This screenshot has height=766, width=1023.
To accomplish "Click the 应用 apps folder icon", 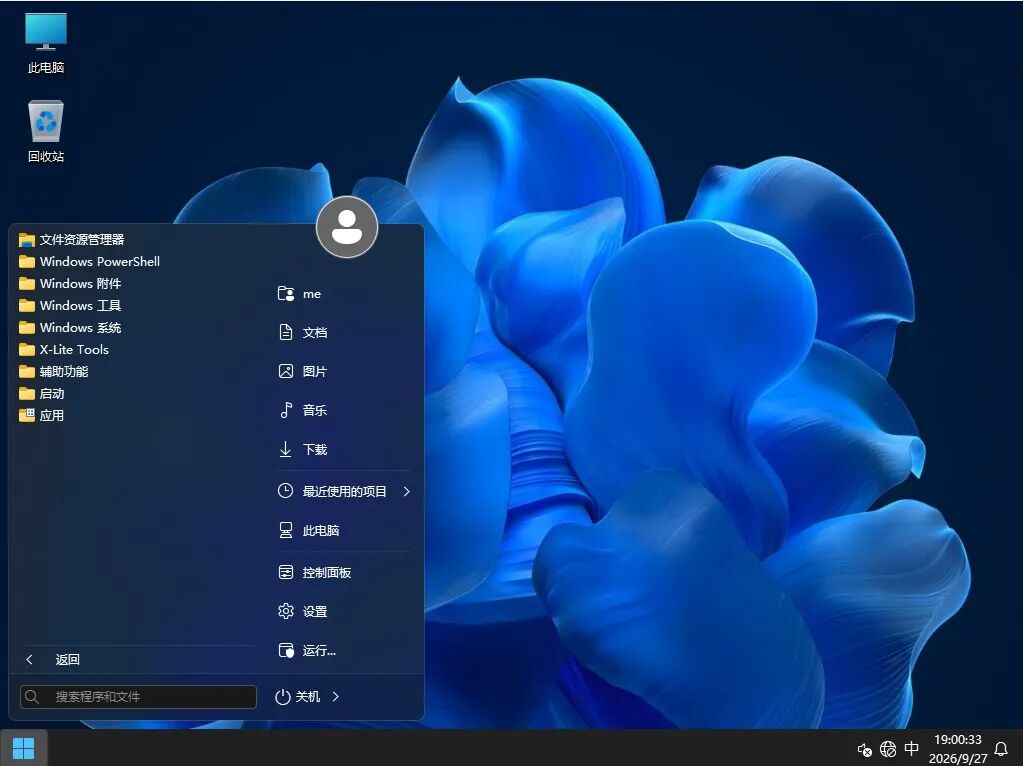I will click(x=27, y=415).
